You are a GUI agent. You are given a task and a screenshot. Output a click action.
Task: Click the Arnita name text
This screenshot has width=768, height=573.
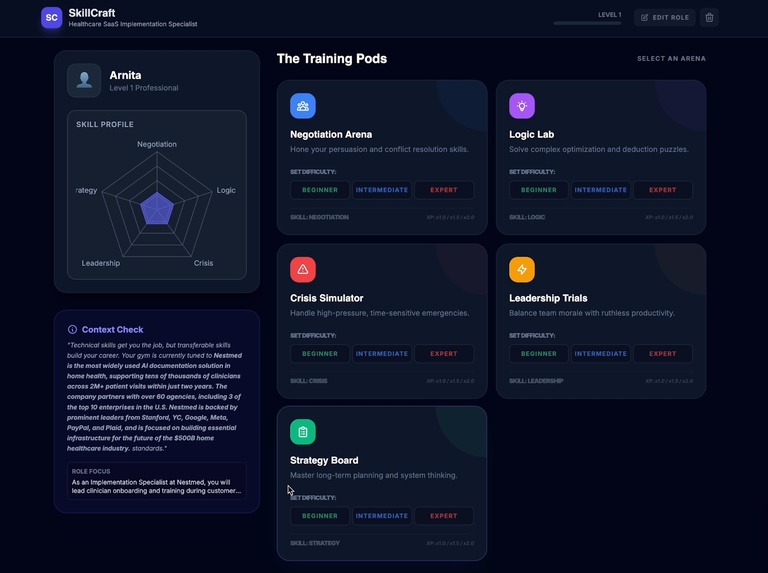pos(125,75)
